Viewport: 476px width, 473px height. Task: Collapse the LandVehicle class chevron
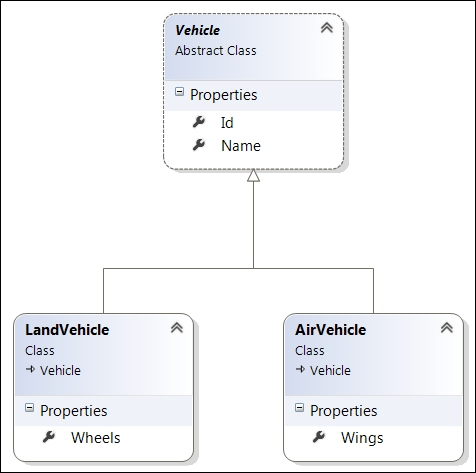click(x=177, y=328)
